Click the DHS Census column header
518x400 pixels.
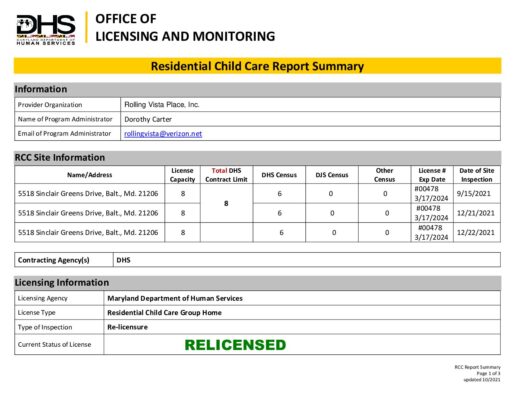point(279,175)
